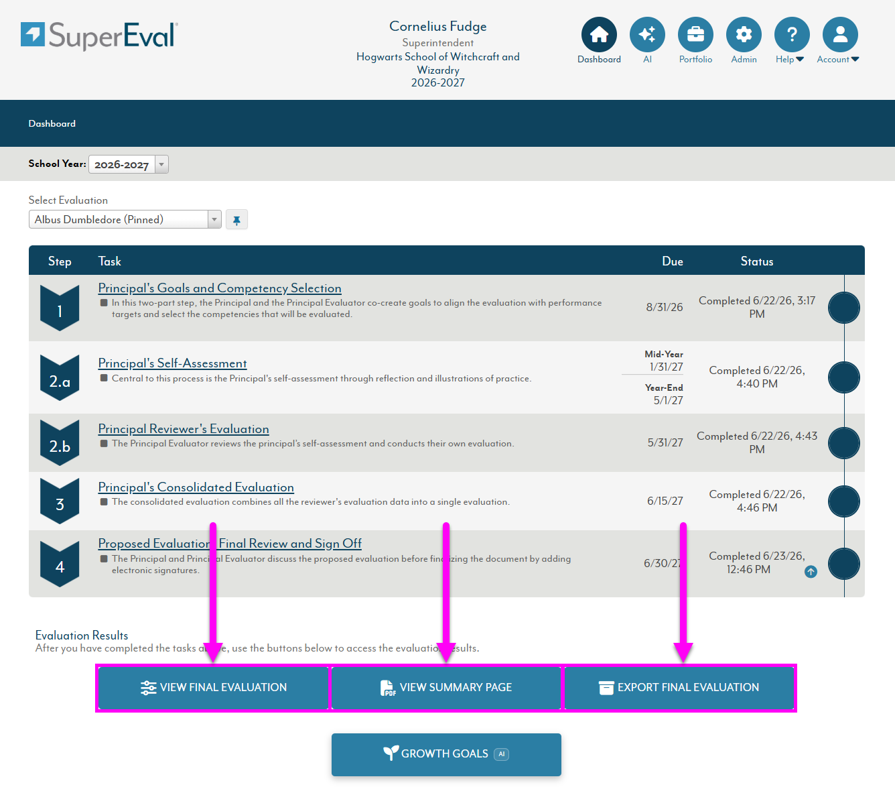Click the Completed 6/22/26, 4:46 PM status
Image resolution: width=895 pixels, height=789 pixels.
coord(757,501)
